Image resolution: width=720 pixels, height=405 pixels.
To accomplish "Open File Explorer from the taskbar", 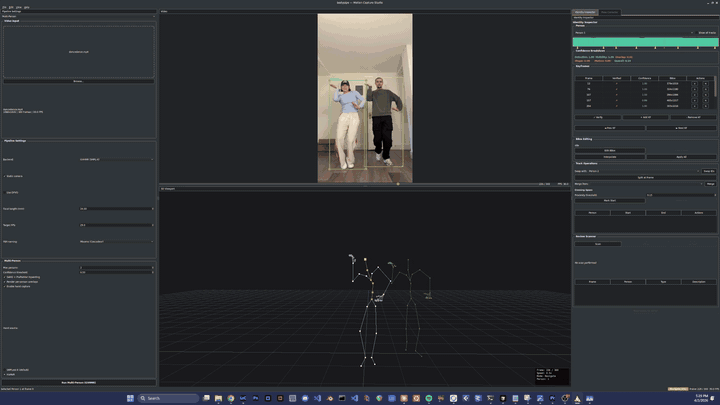I will click(x=219, y=398).
